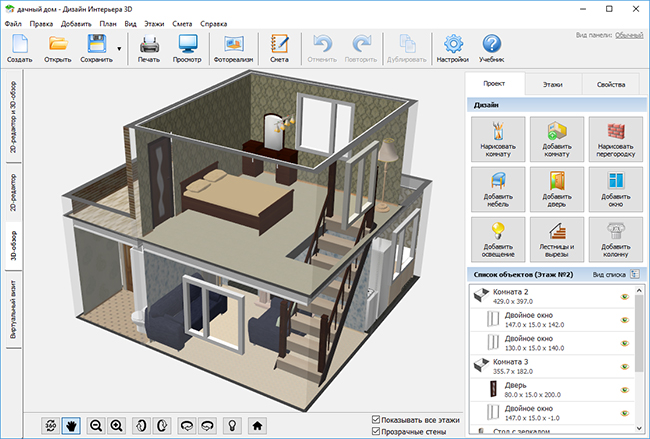Expand the Сохранить dropdown arrow
The height and width of the screenshot is (439, 650).
coord(119,49)
